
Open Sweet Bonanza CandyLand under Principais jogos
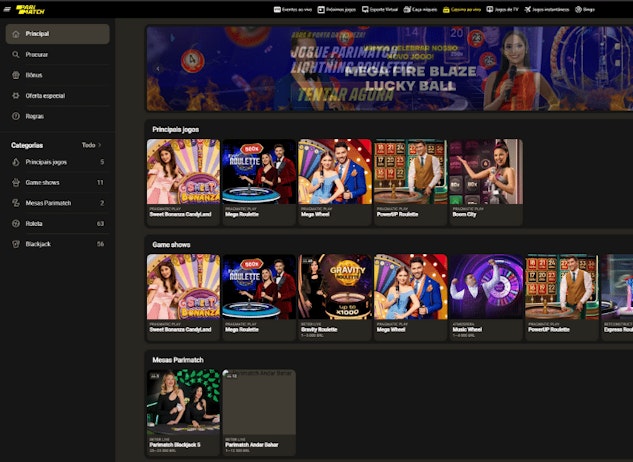[183, 182]
